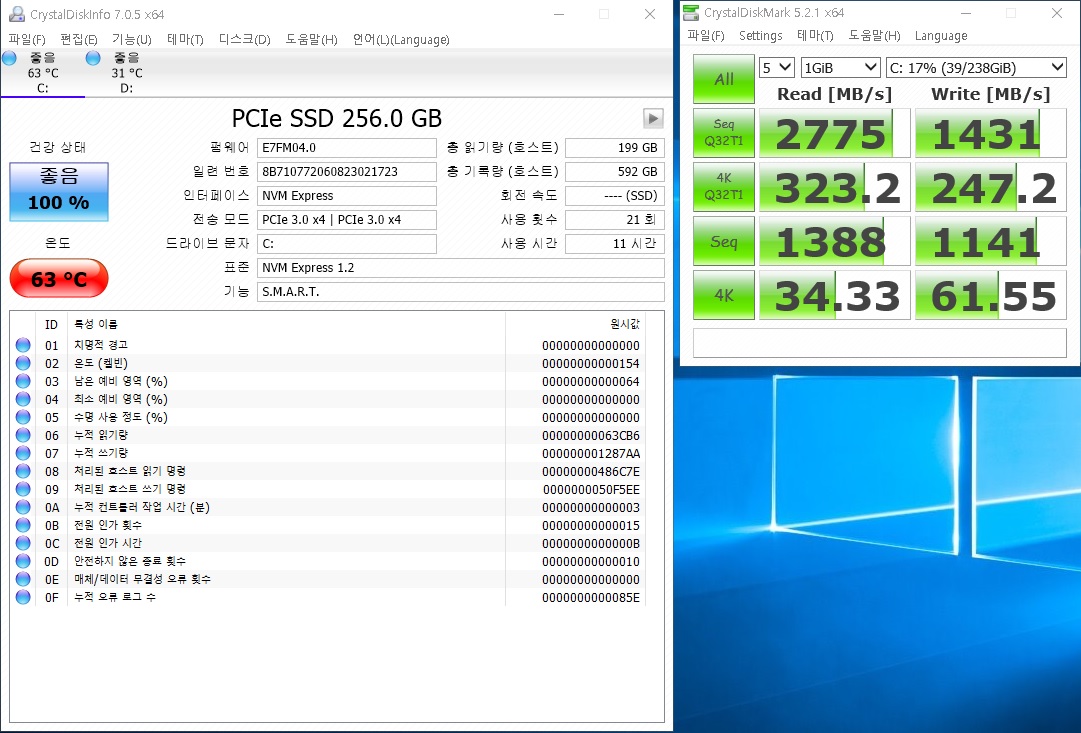Viewport: 1081px width, 733px height.
Task: Click the next disk arrow button
Action: pos(653,118)
